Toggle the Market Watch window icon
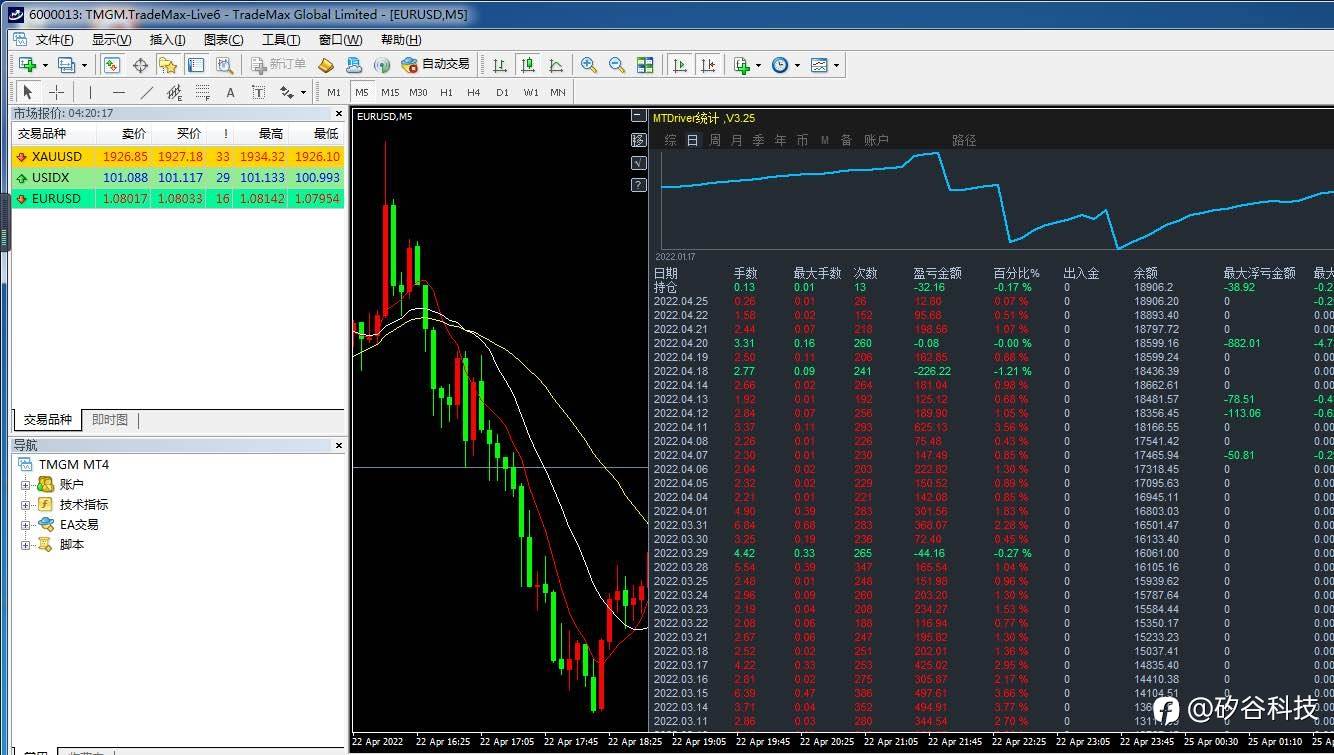 coord(112,65)
